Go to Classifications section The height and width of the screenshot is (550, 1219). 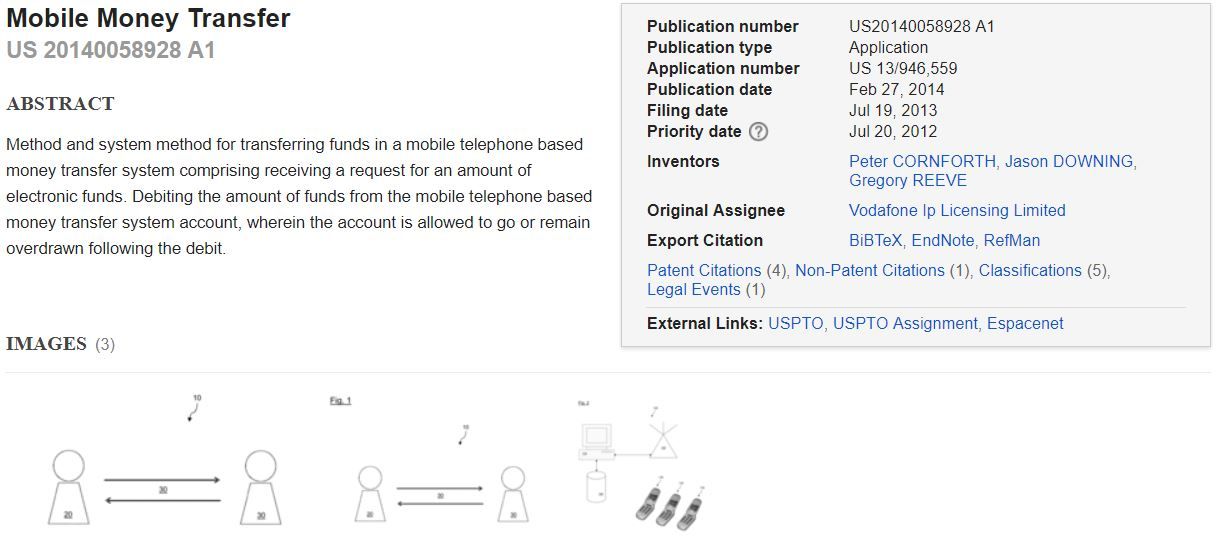coord(1030,270)
